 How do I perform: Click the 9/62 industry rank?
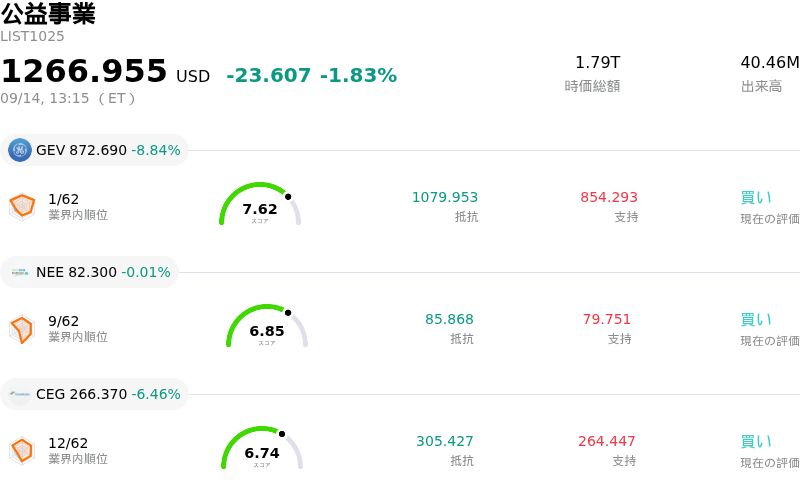64,321
